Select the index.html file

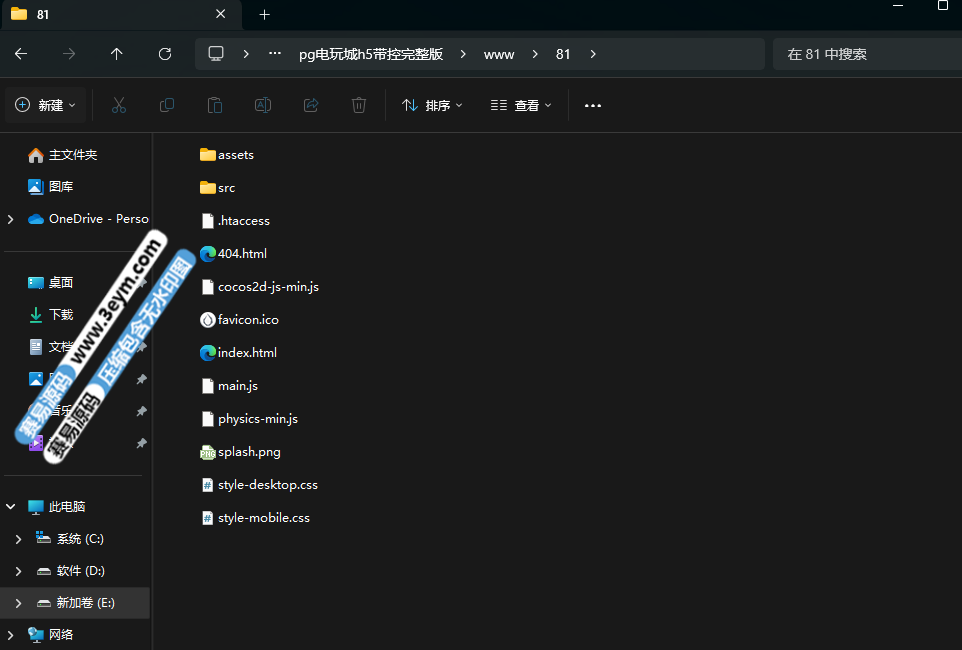coord(247,352)
